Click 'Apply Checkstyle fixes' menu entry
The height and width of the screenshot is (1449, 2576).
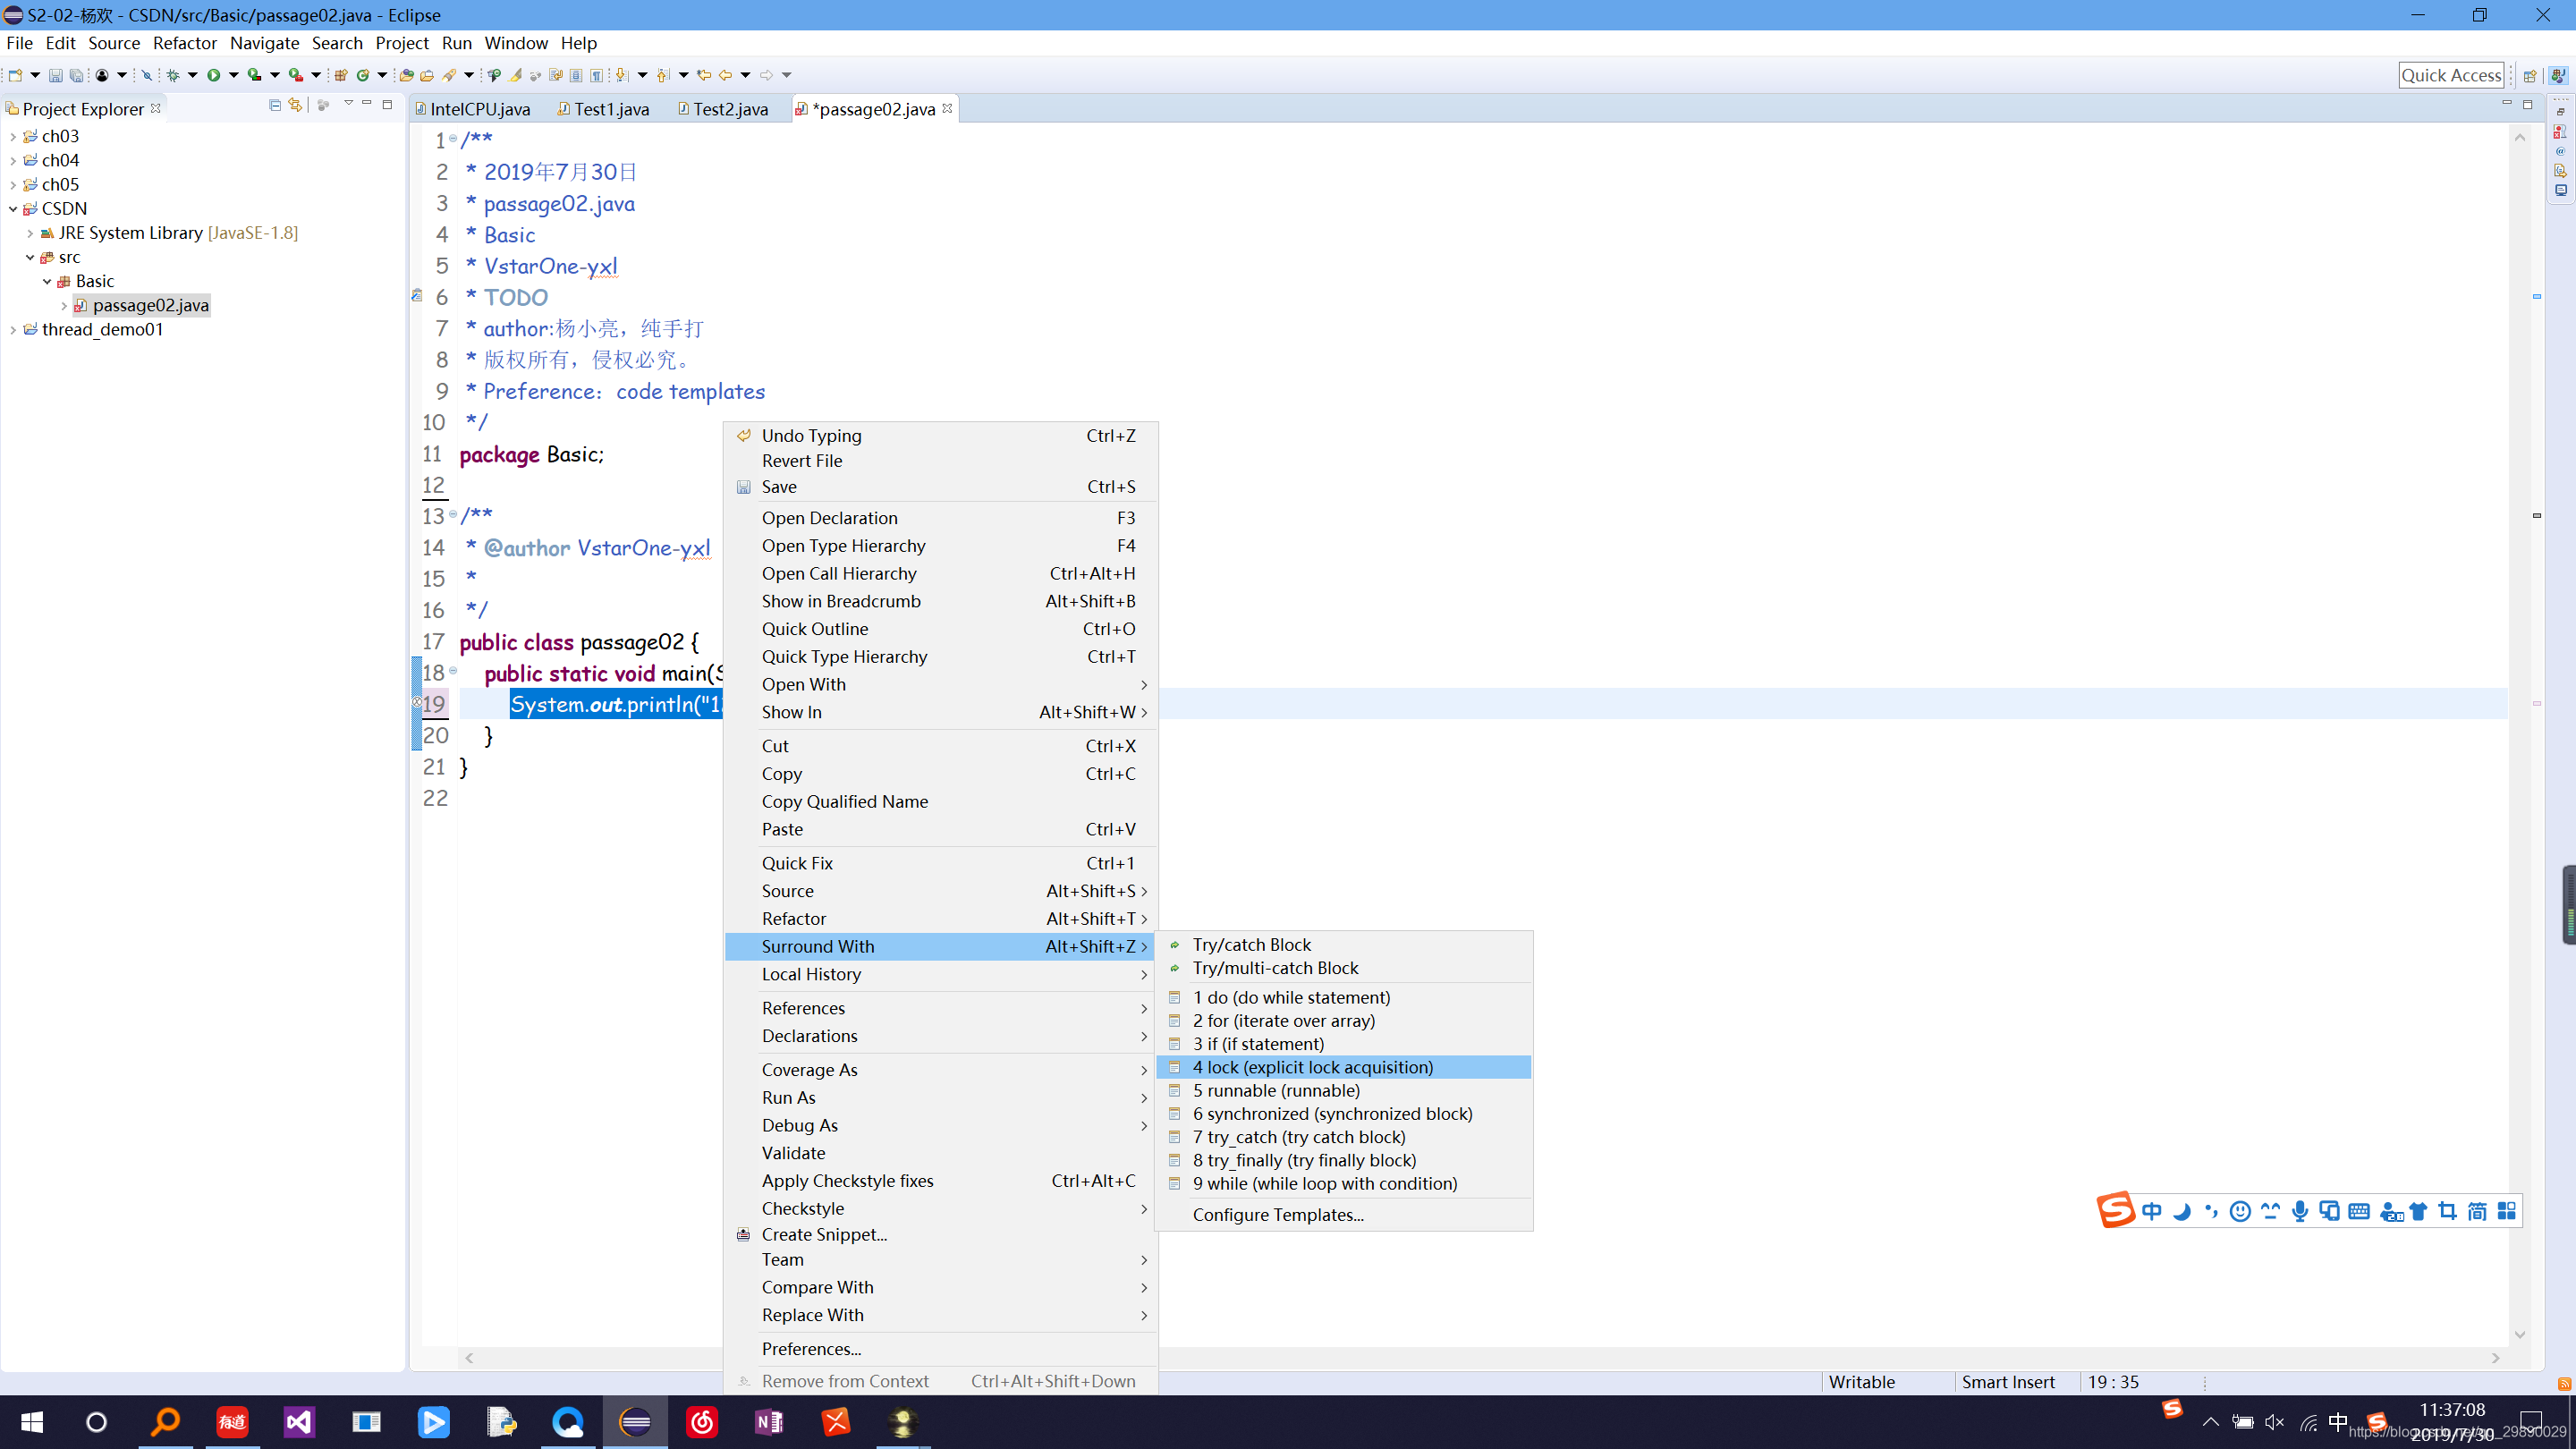click(847, 1180)
